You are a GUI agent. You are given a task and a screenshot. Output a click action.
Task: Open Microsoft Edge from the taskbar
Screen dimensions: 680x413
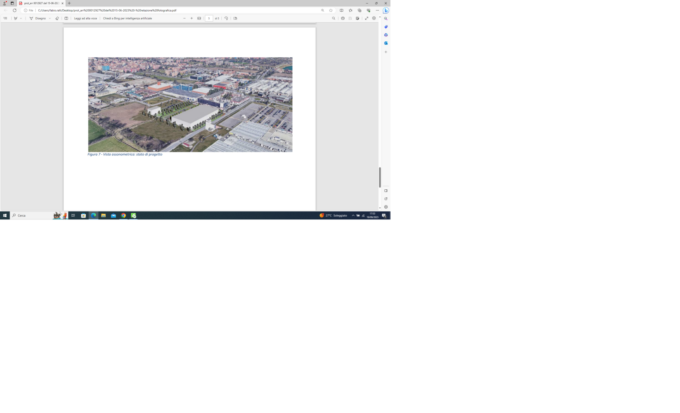(x=93, y=215)
